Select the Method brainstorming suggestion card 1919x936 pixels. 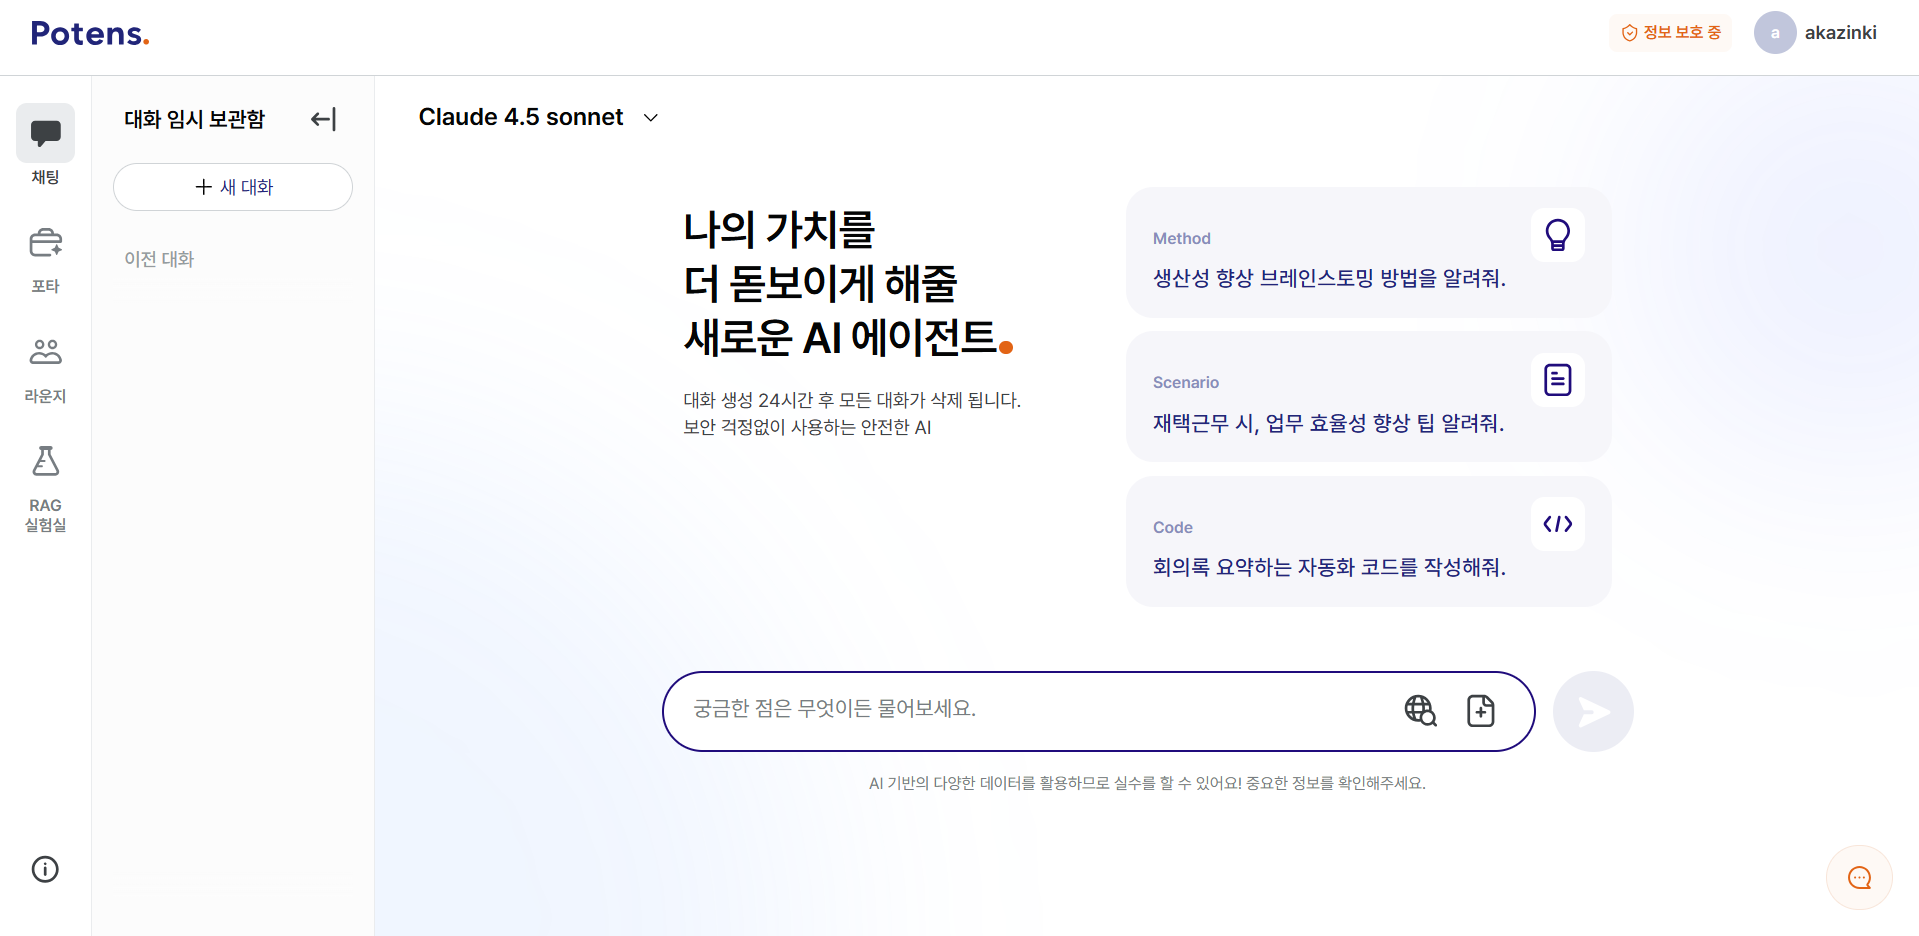click(1367, 253)
